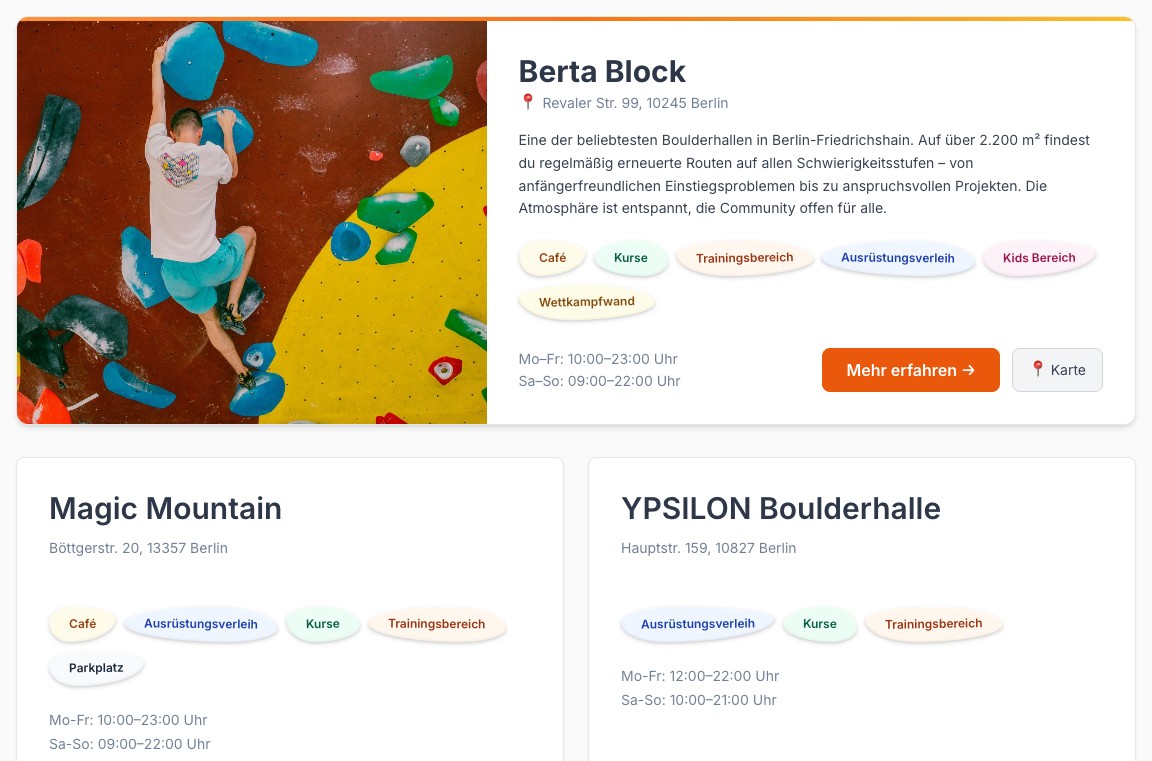Click the Mehr erfahren button

[x=910, y=370]
